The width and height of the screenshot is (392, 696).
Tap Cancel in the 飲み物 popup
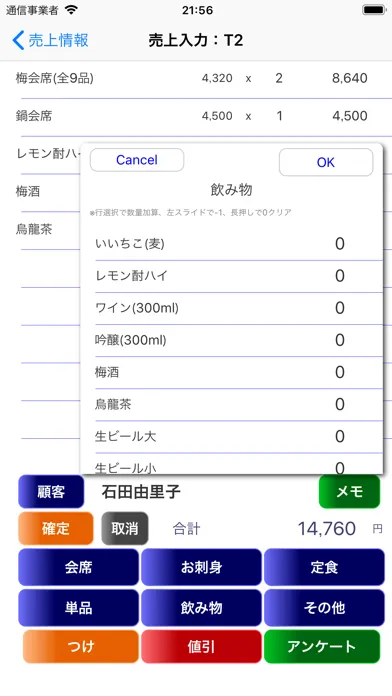(137, 160)
